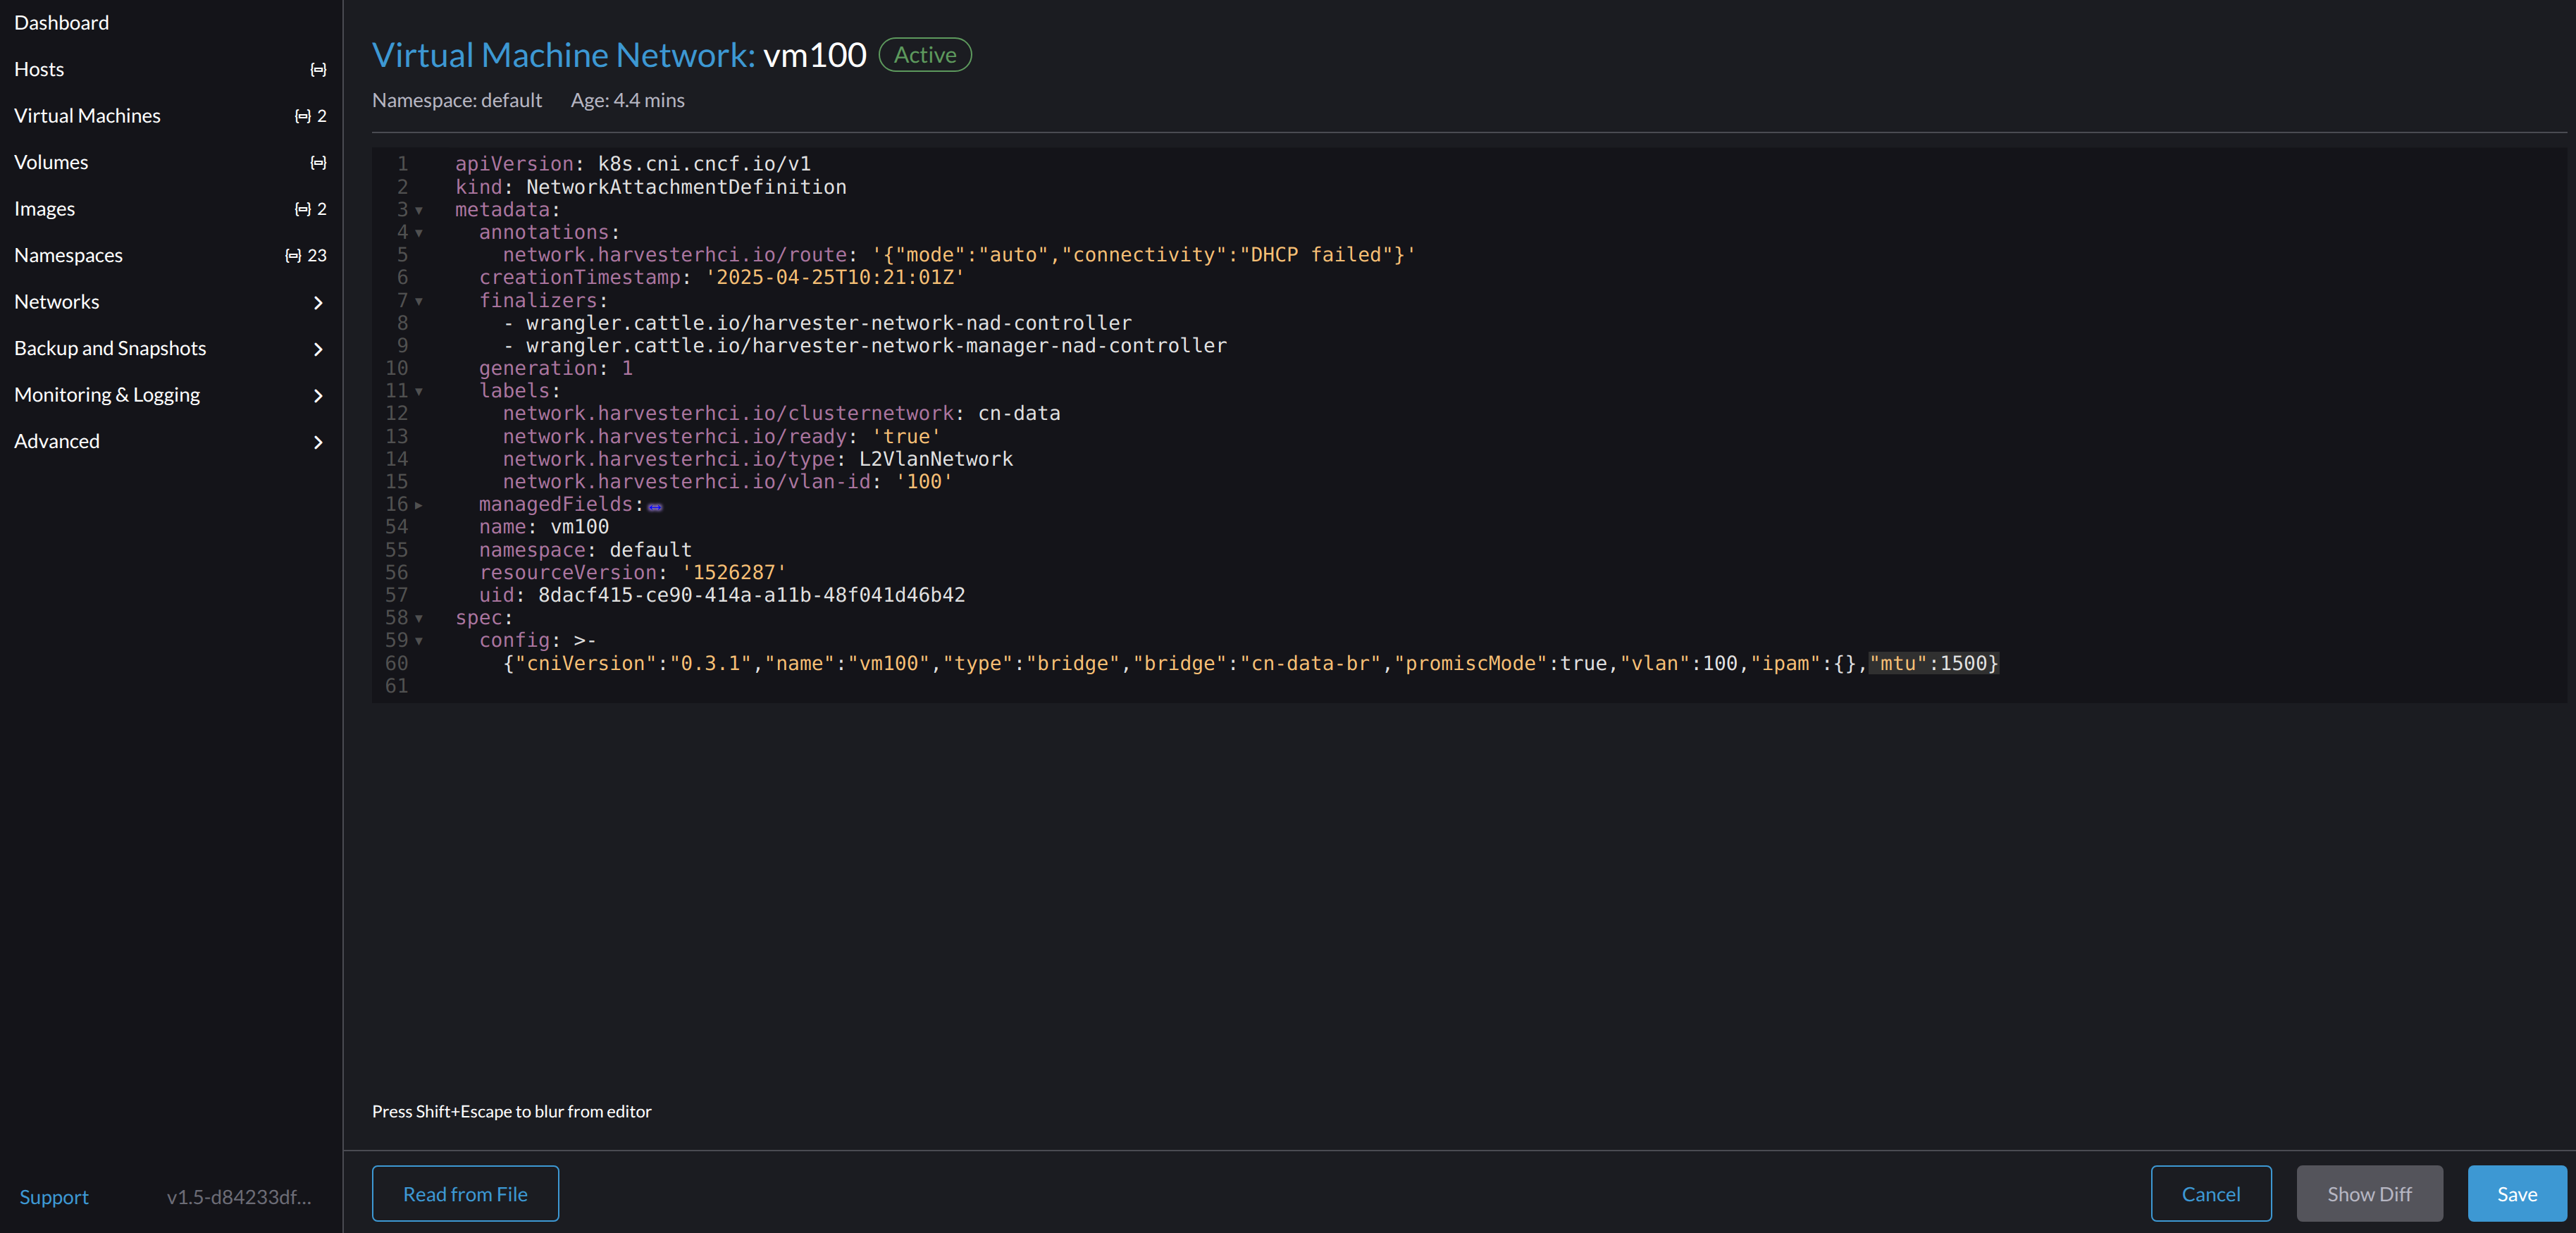Click the Hosts count icon in sidebar
Viewport: 2576px width, 1233px height.
click(318, 69)
